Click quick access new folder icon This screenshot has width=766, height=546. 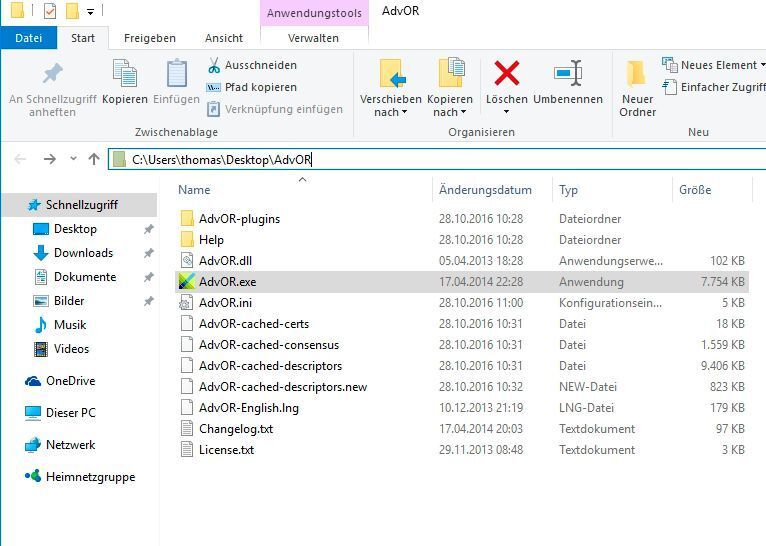pos(72,11)
